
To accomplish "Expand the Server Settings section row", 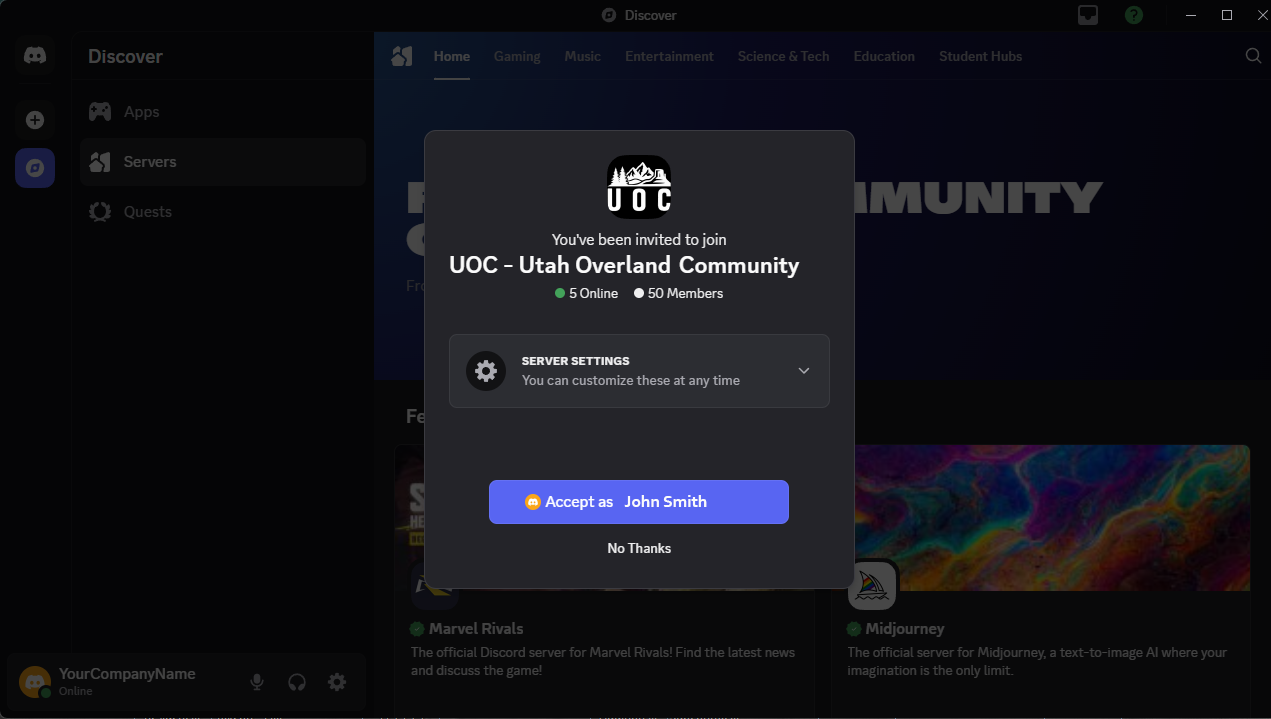I will tap(639, 371).
